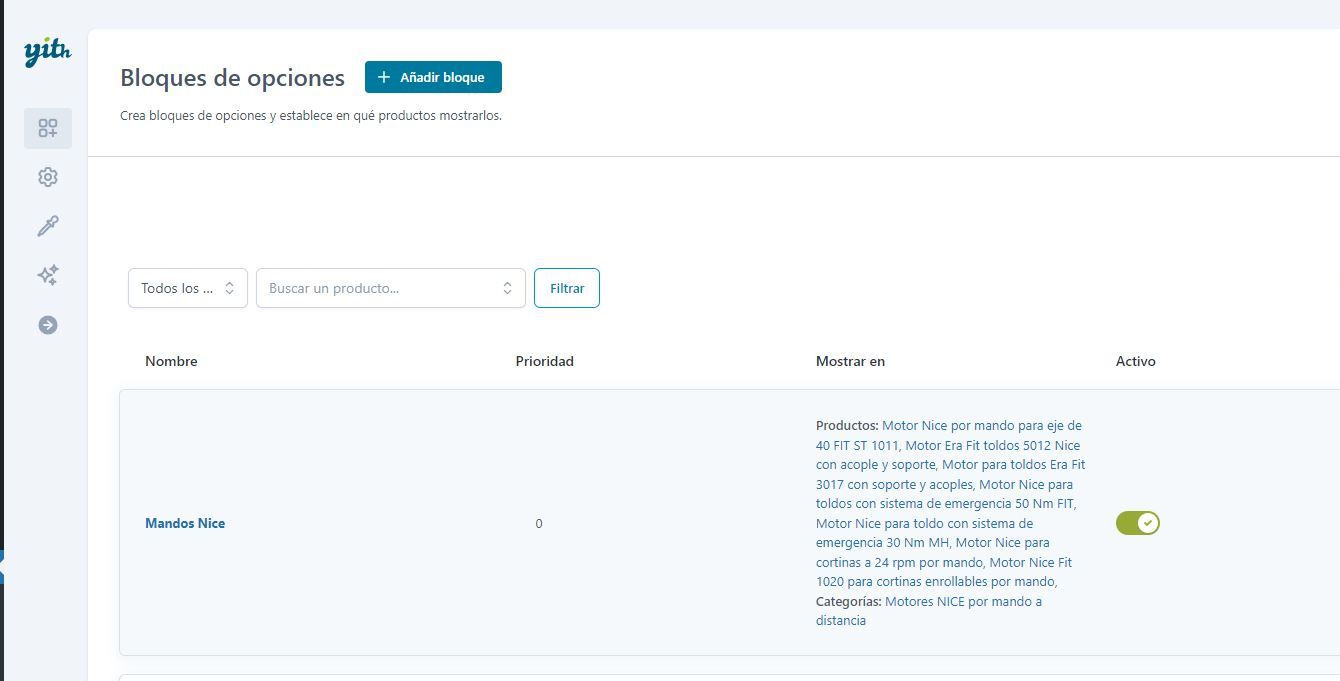Click the plus icon in Añadir bloque
Viewport: 1340px width, 681px height.
tap(384, 77)
